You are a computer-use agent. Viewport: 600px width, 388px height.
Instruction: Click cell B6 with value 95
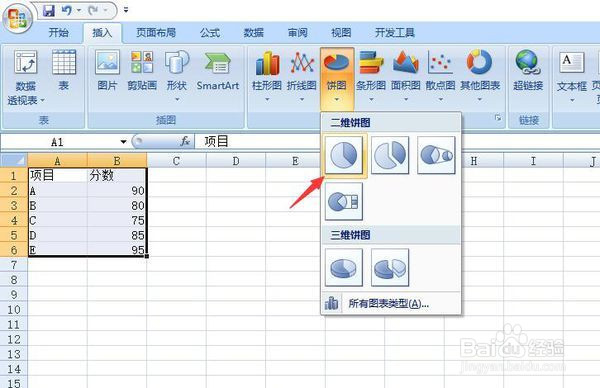(x=117, y=250)
